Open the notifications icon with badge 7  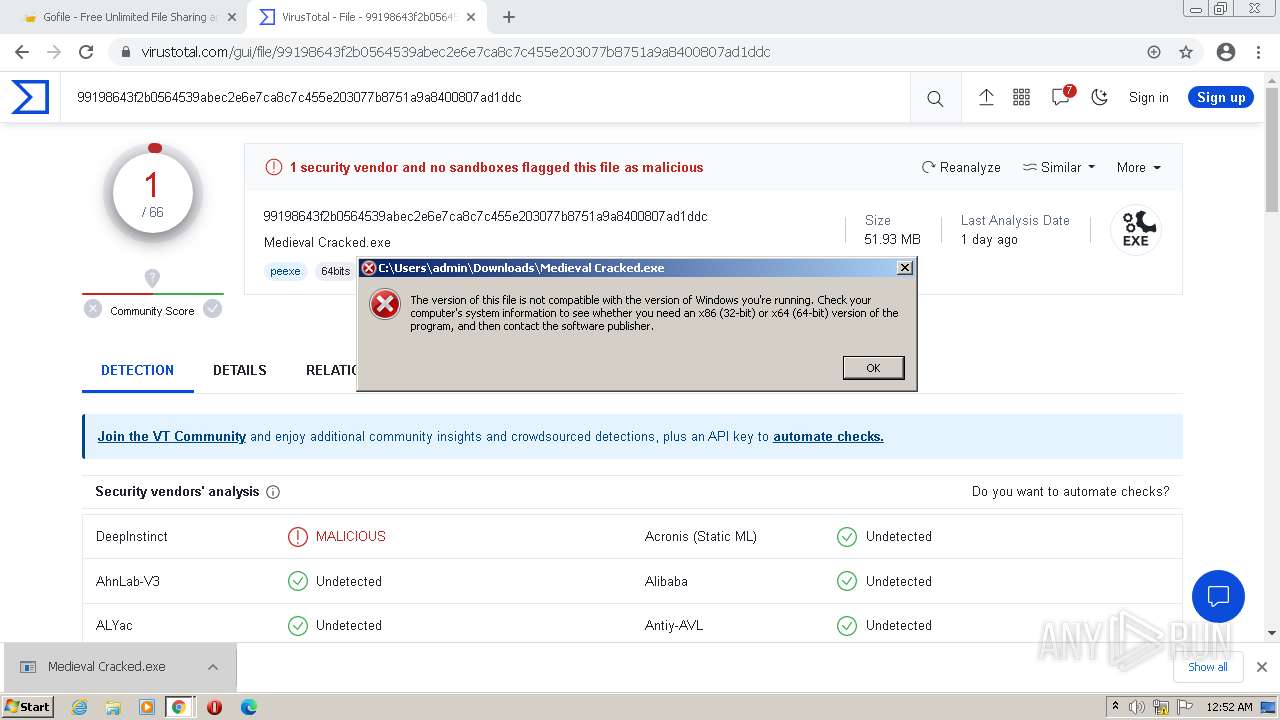point(1061,96)
